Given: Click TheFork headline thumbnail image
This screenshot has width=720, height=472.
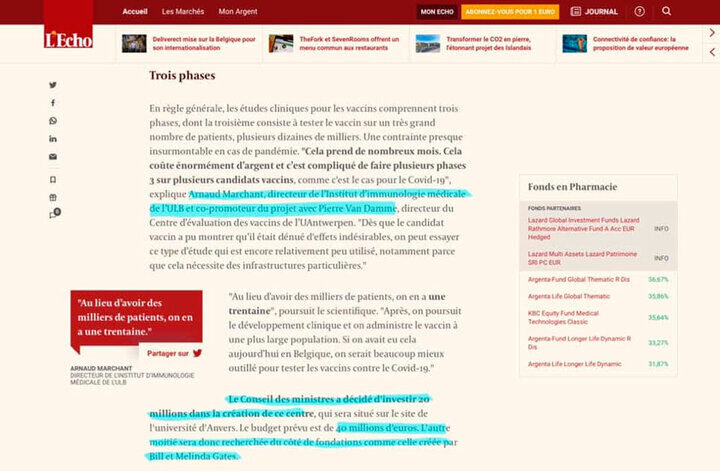Looking at the screenshot, I should pyautogui.click(x=281, y=44).
